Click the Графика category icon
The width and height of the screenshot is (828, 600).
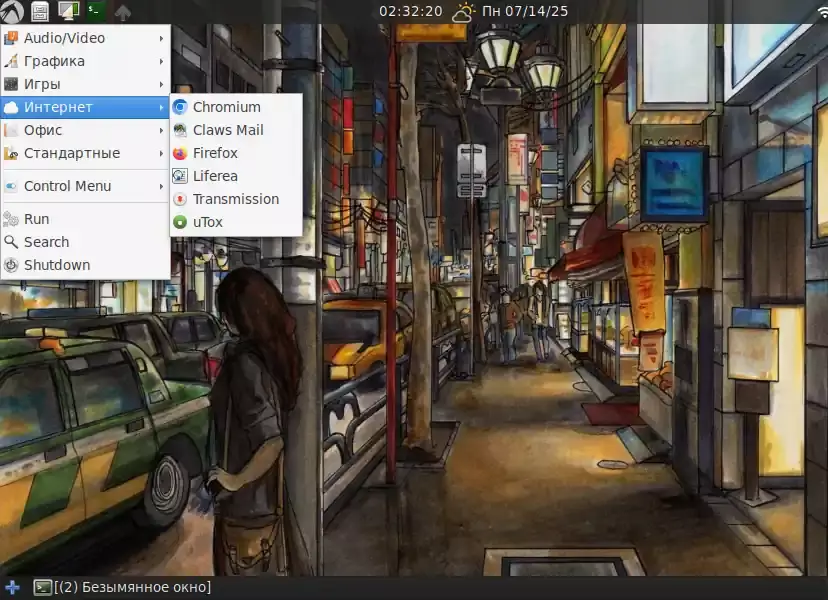tap(11, 61)
